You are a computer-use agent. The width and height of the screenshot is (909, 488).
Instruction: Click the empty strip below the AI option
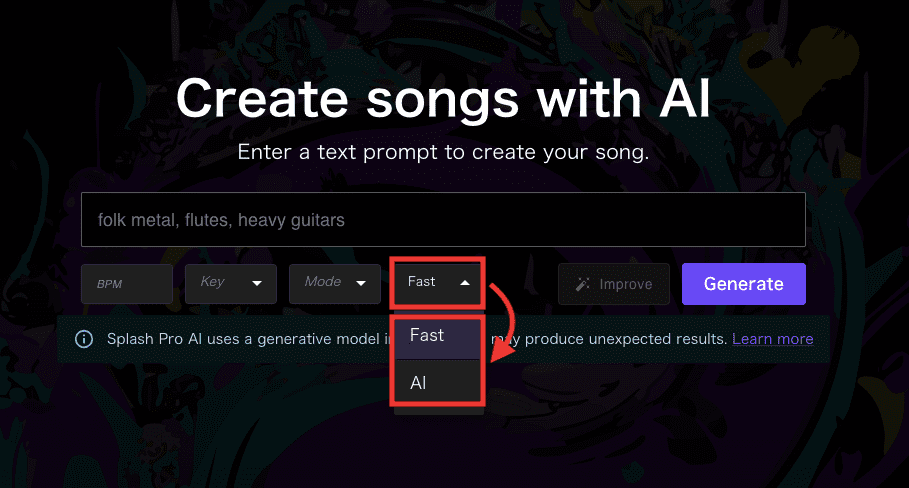[x=439, y=409]
